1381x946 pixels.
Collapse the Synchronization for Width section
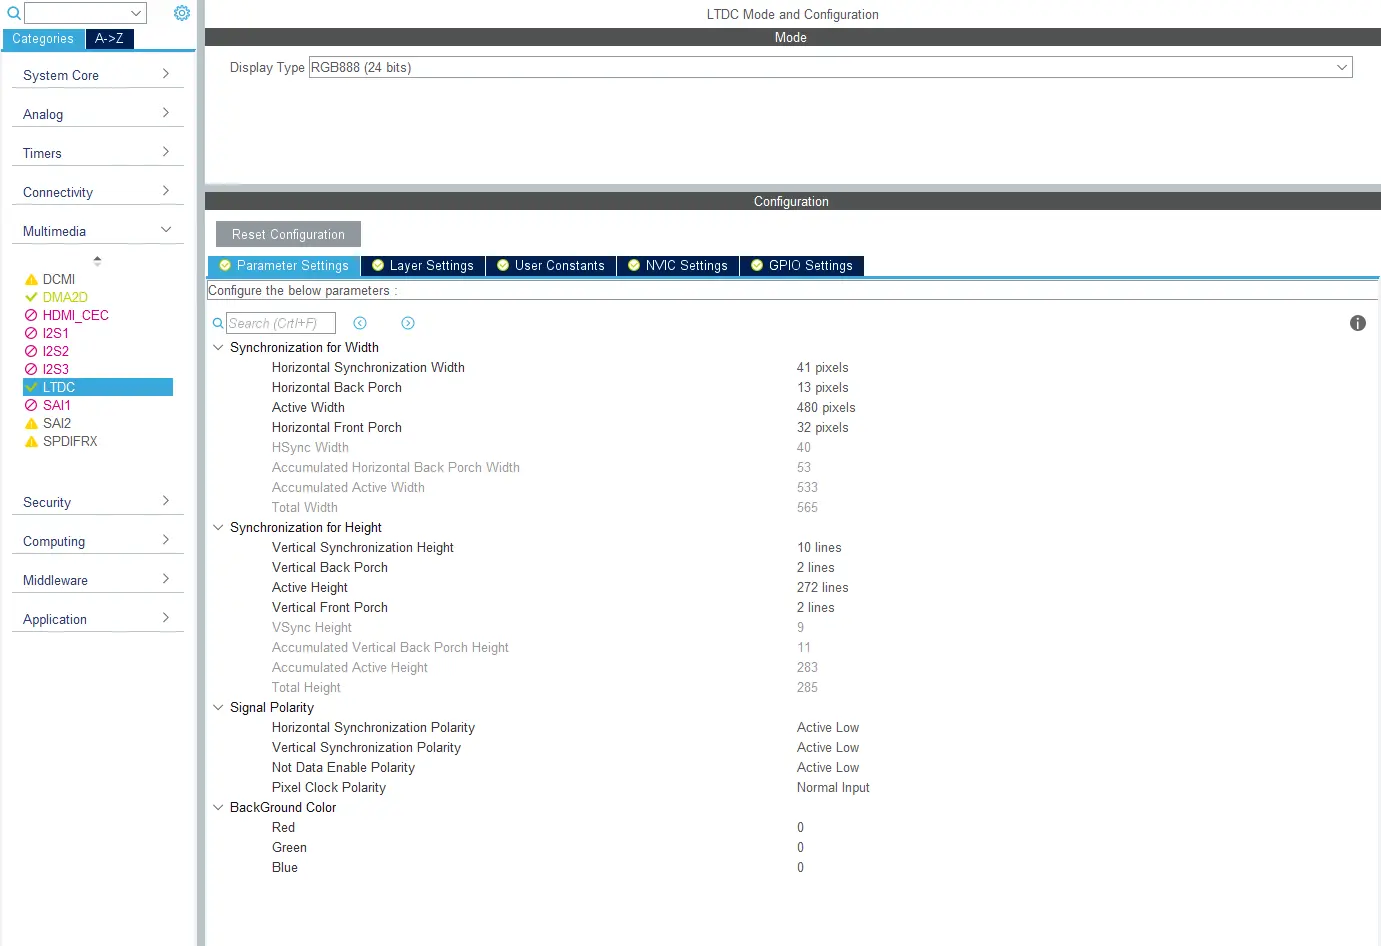click(x=218, y=347)
